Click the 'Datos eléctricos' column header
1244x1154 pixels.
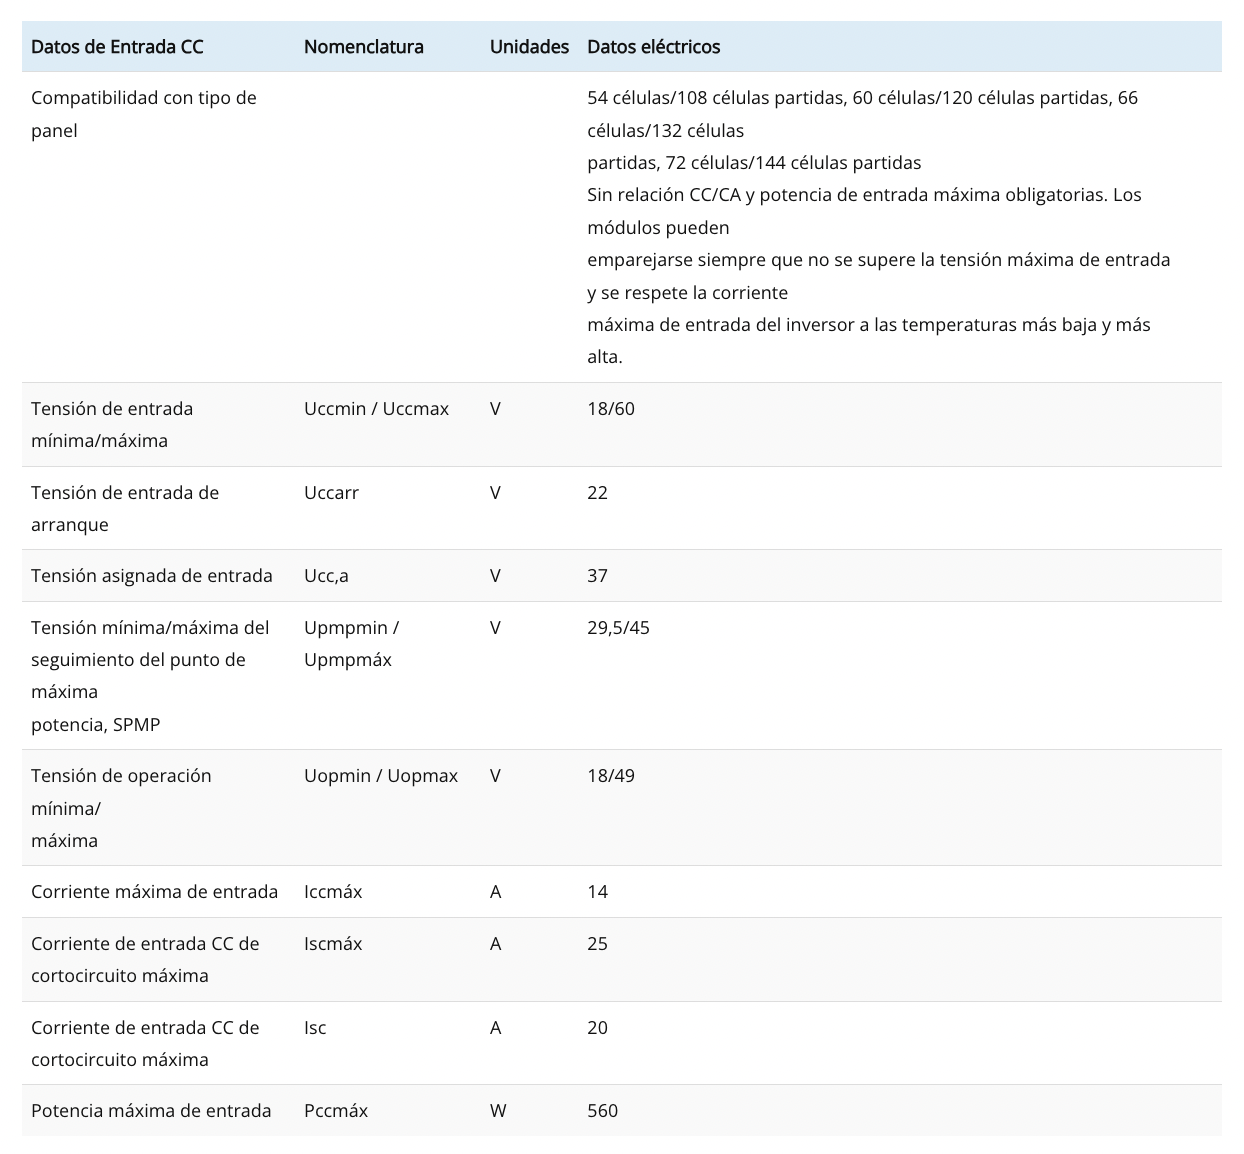[x=654, y=47]
